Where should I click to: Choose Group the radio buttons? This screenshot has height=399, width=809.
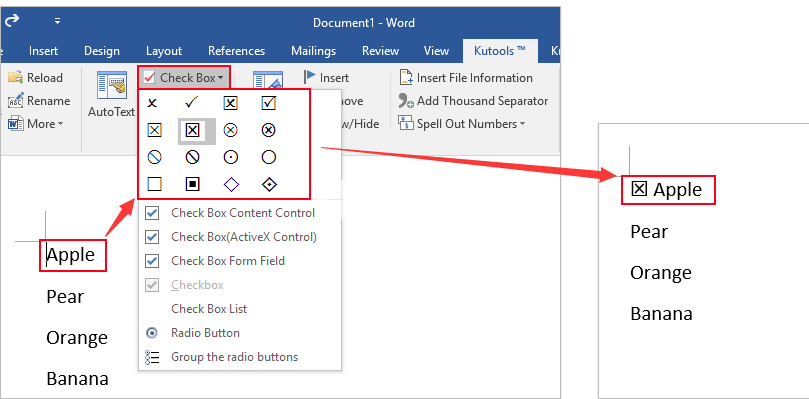pyautogui.click(x=239, y=357)
